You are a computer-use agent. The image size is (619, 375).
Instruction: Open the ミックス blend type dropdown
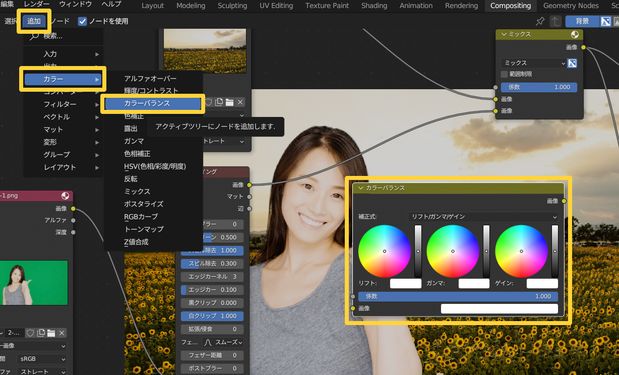pyautogui.click(x=534, y=63)
